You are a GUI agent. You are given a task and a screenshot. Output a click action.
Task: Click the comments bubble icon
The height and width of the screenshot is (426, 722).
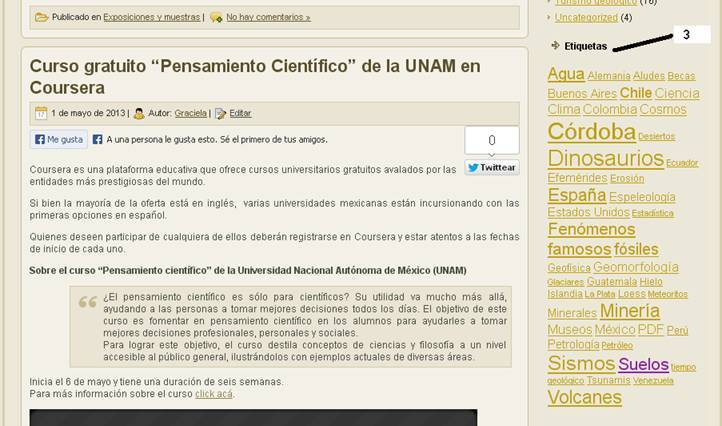coord(215,17)
